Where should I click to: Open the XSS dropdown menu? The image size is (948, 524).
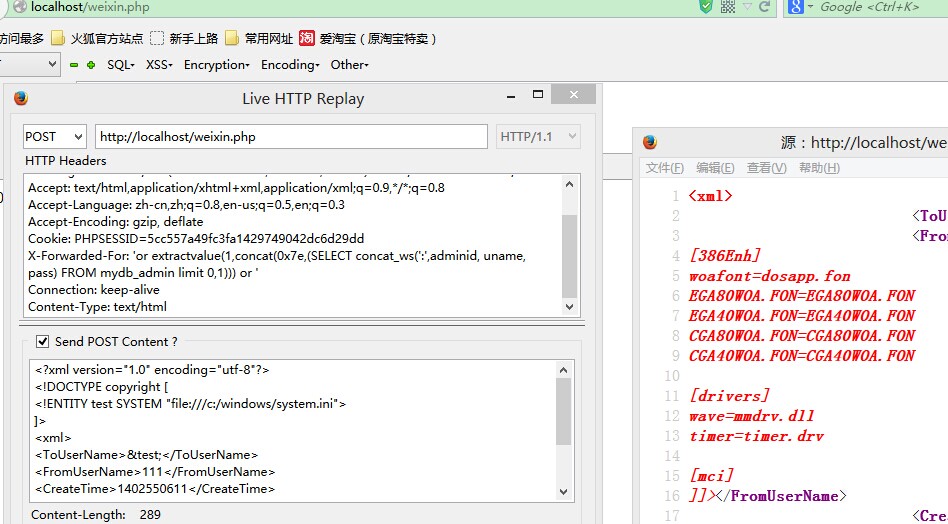point(160,65)
